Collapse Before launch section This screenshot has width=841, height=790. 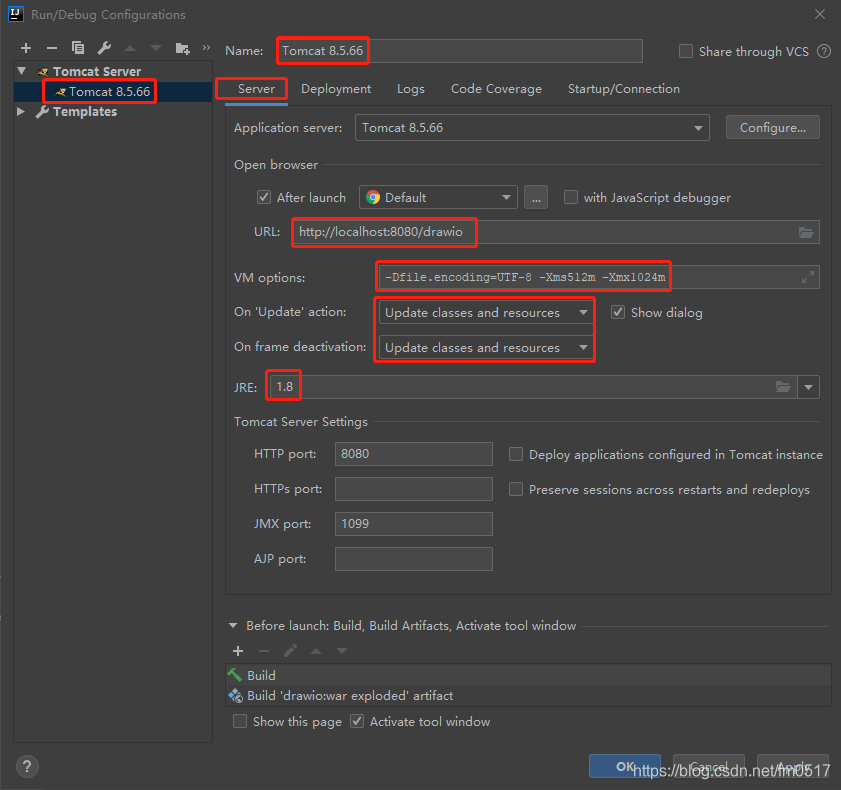[x=233, y=625]
